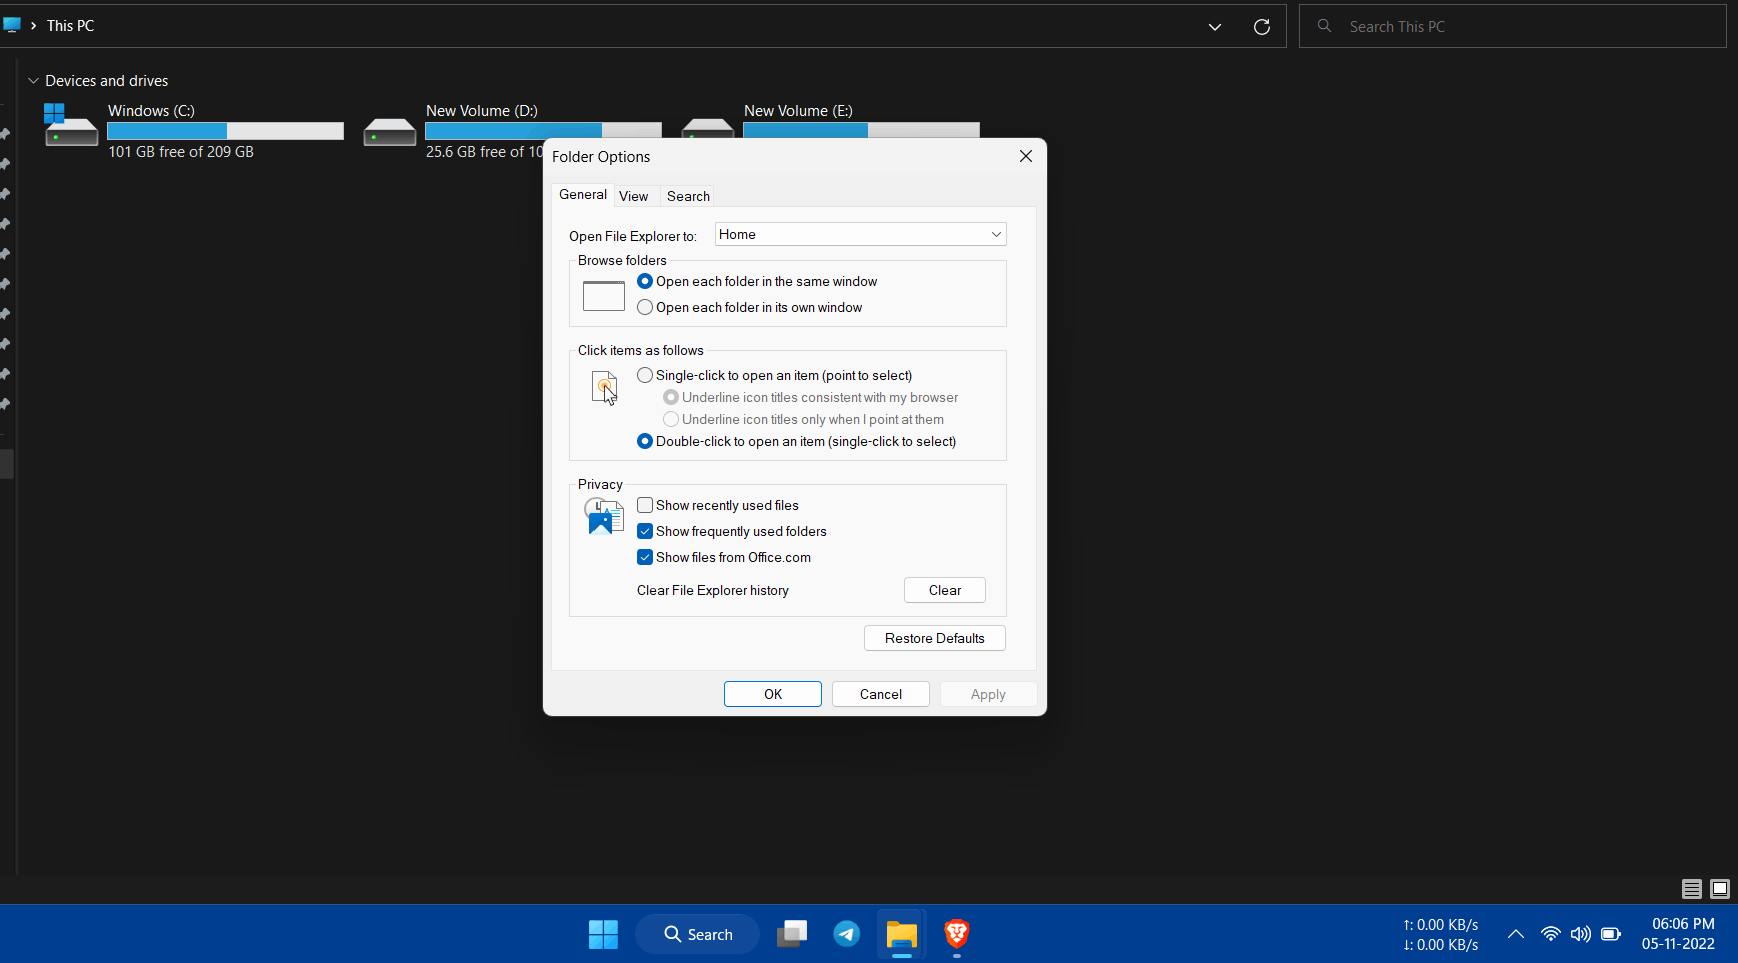The image size is (1738, 963).
Task: Switch to the Search tab
Action: pyautogui.click(x=688, y=196)
